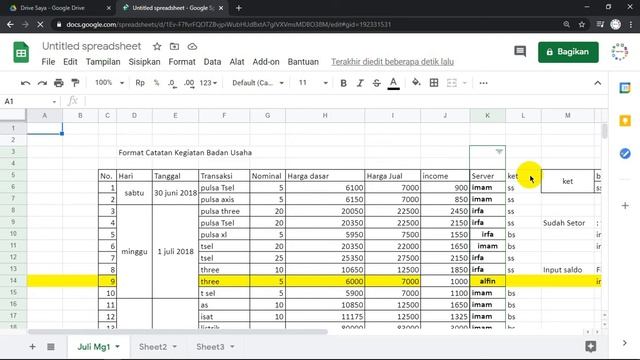Click the Print icon

59,83
